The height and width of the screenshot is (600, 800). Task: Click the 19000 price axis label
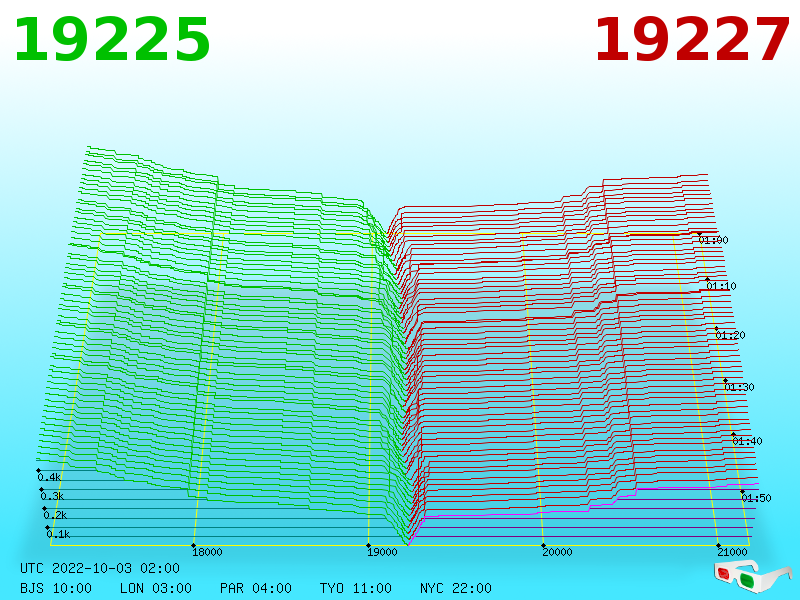(382, 552)
